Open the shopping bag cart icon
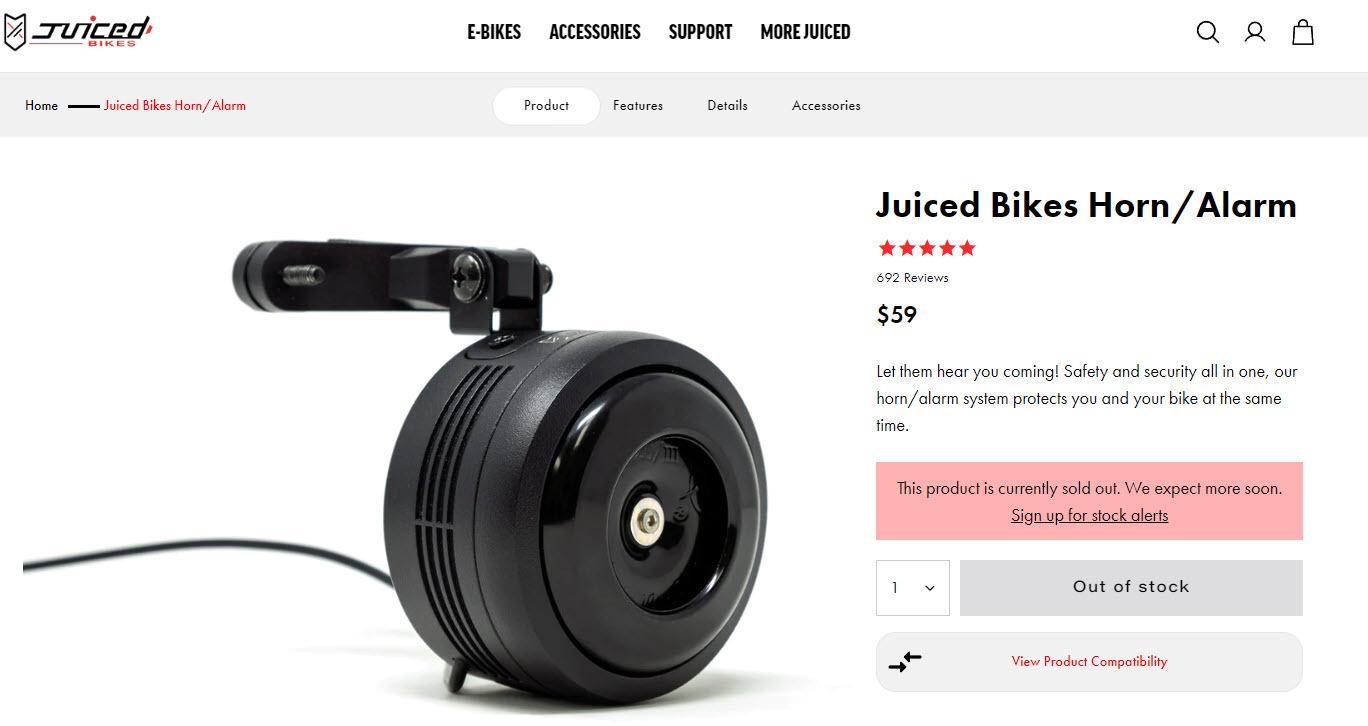The height and width of the screenshot is (726, 1368). 1303,32
